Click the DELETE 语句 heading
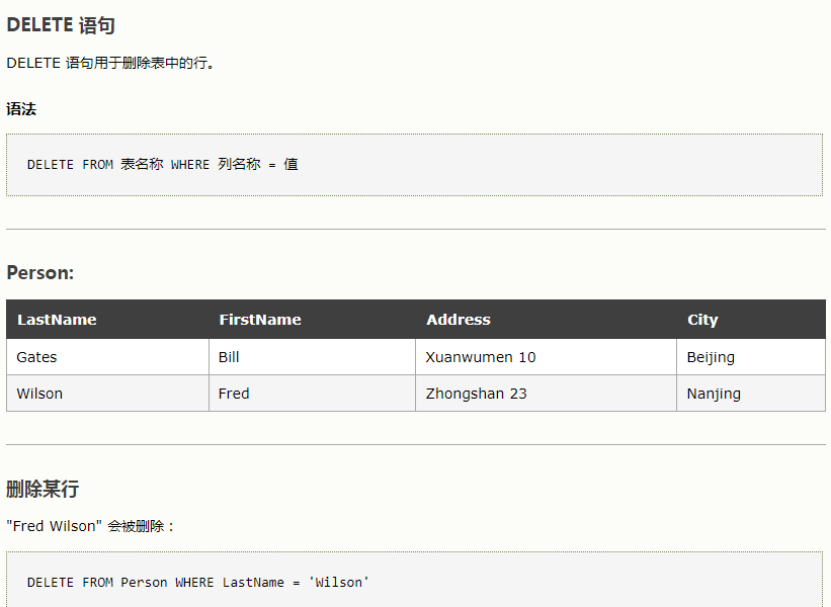Screen dimensions: 831x607 [60, 25]
